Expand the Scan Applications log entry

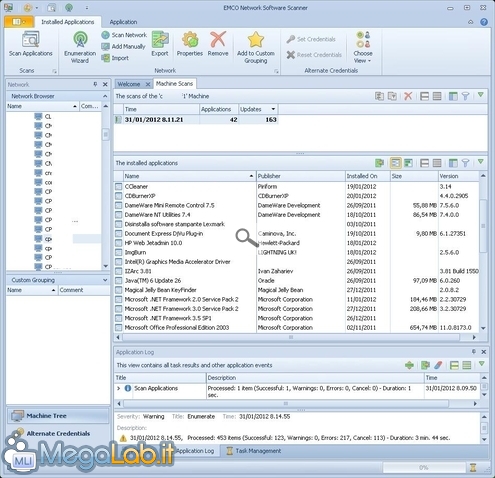tap(119, 388)
